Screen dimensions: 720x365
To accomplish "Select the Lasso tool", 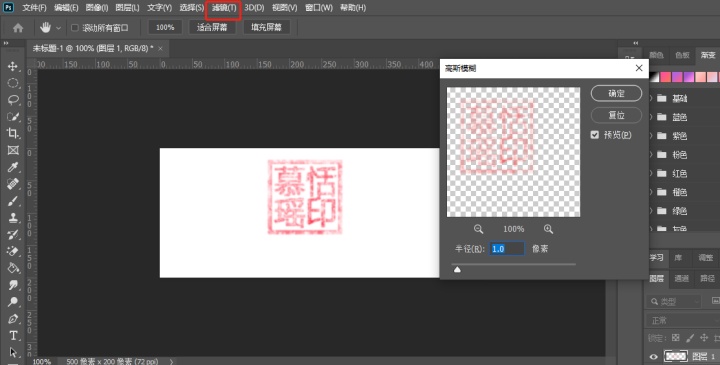I will (13, 100).
